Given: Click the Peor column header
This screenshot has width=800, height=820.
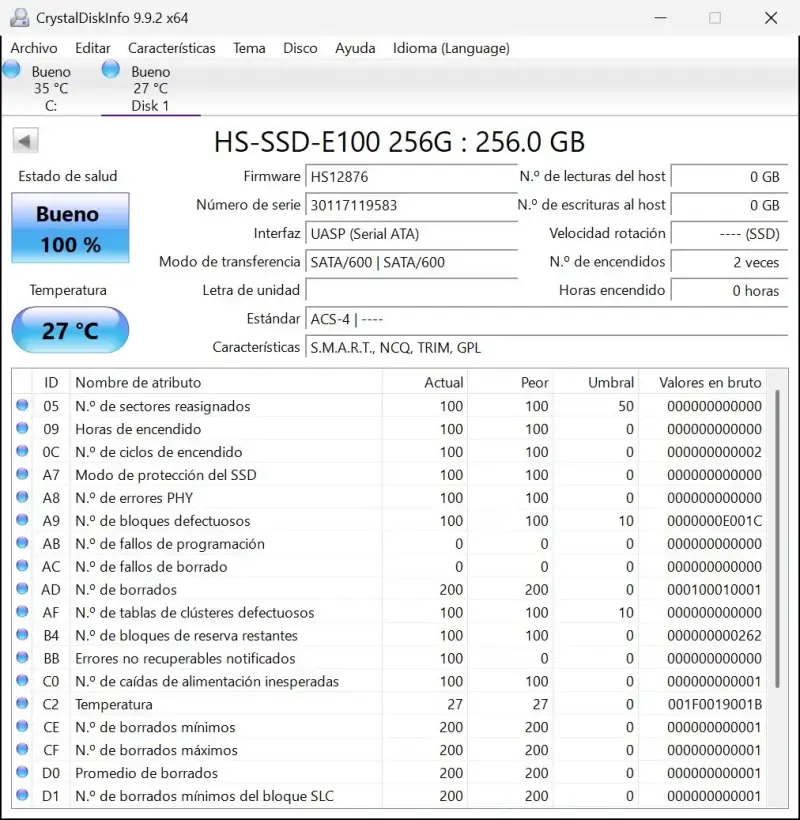Looking at the screenshot, I should pos(510,382).
